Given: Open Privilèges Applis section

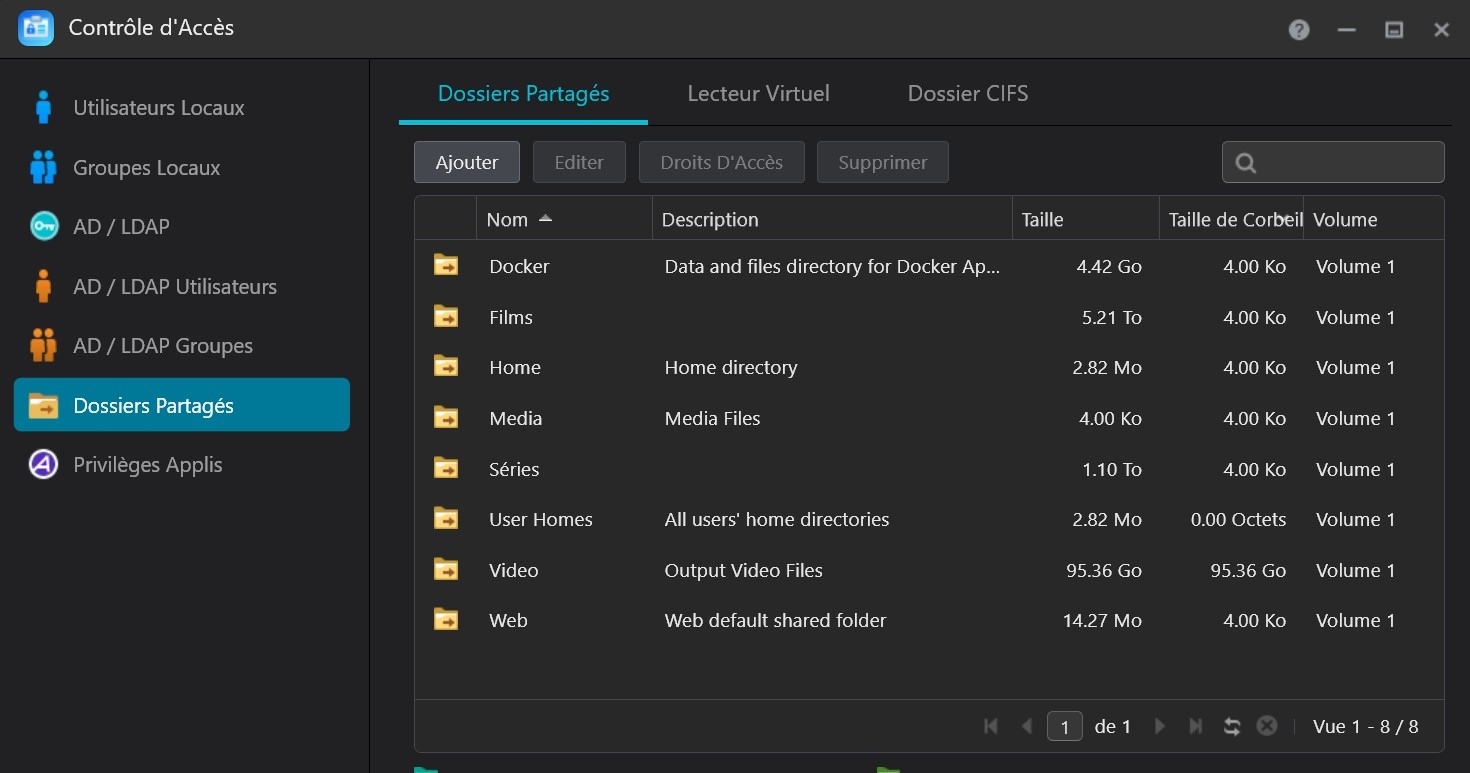Looking at the screenshot, I should (147, 465).
